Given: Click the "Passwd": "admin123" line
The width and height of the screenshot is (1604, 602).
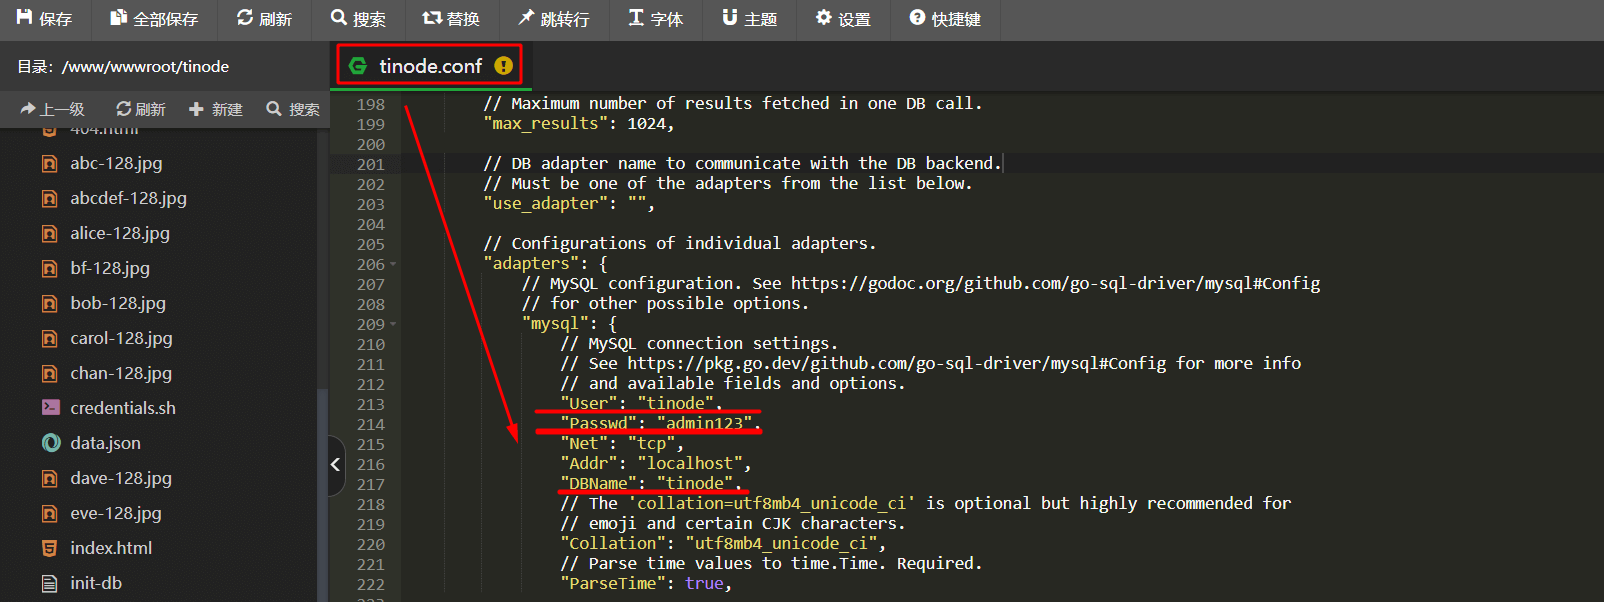Looking at the screenshot, I should 660,424.
